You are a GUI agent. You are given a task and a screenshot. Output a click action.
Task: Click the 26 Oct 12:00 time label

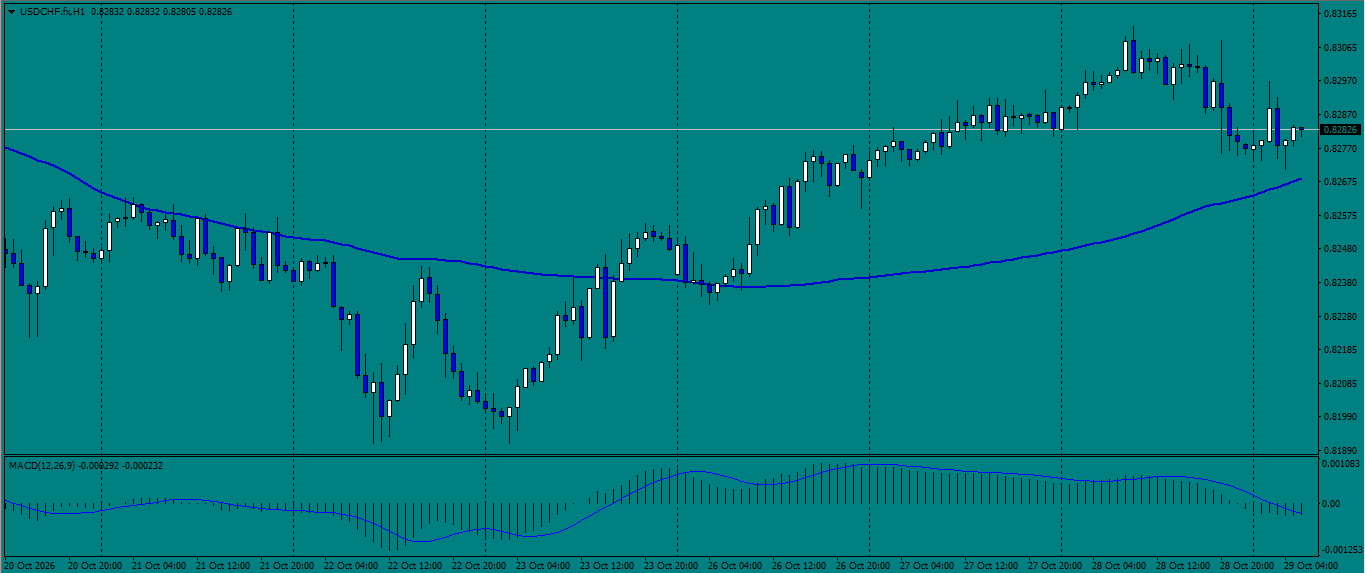coord(799,565)
